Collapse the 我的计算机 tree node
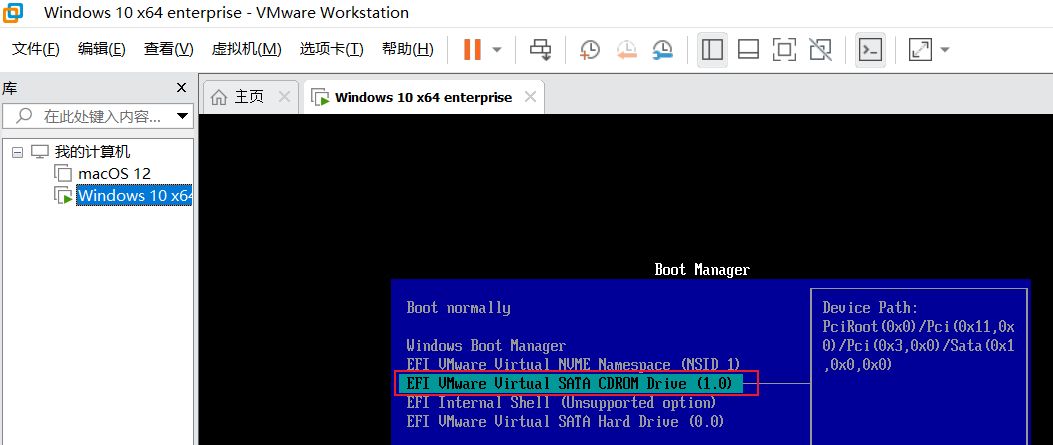The image size is (1053, 445). 18,152
